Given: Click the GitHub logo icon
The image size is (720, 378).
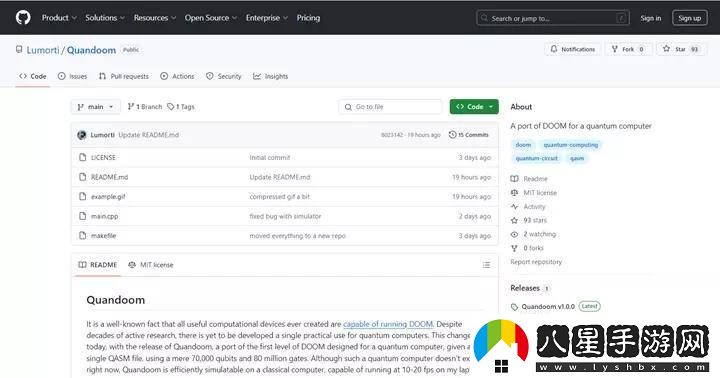Looking at the screenshot, I should coord(23,18).
